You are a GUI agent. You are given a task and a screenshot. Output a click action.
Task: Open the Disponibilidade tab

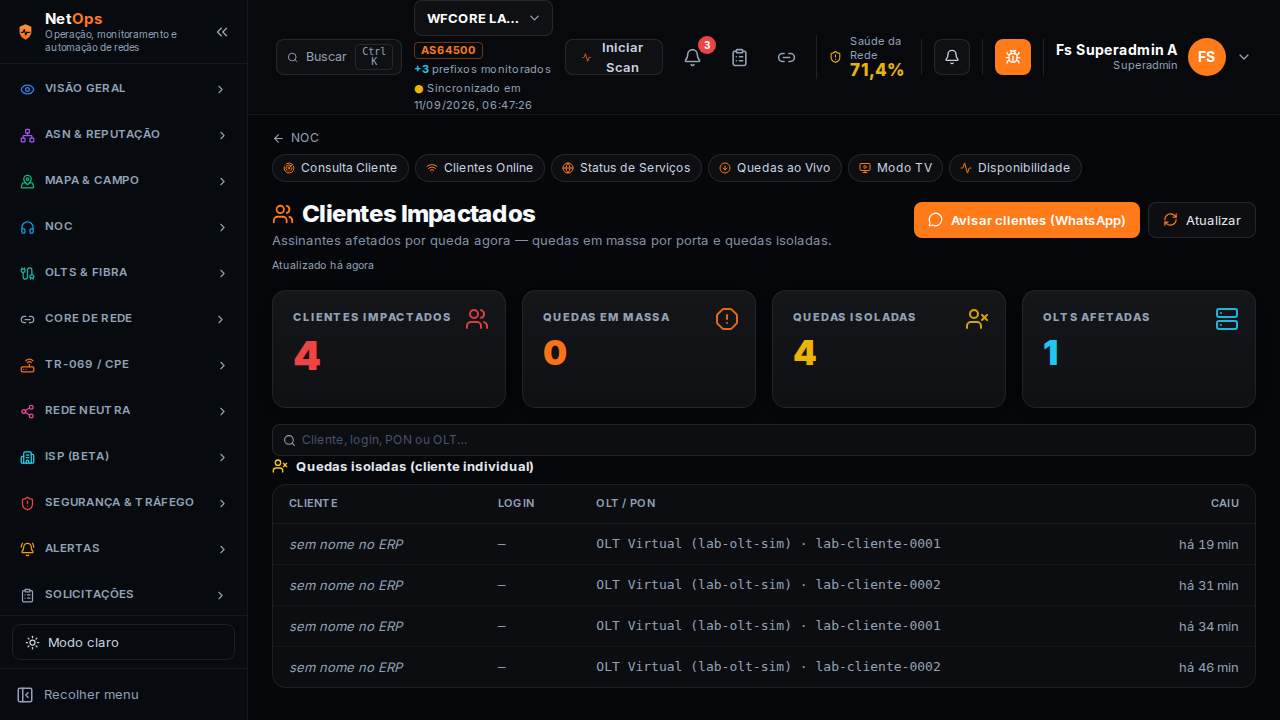1015,168
